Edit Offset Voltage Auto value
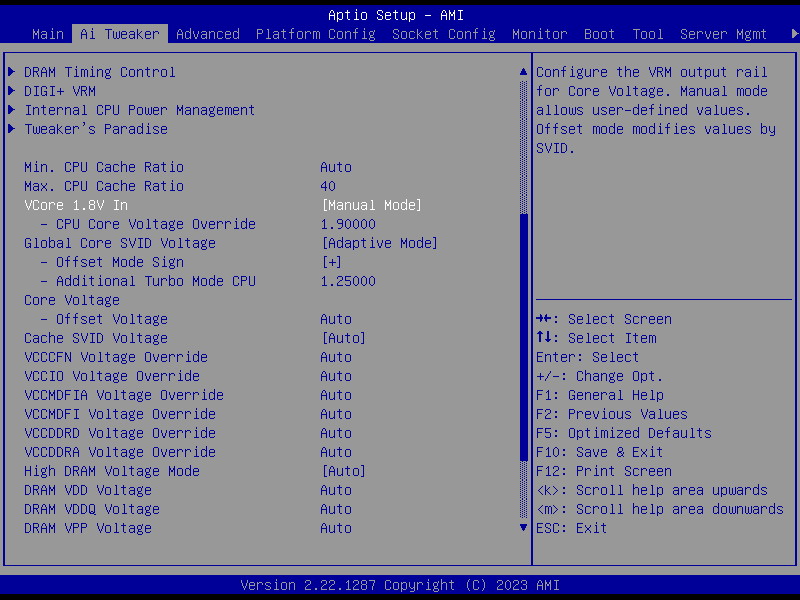This screenshot has width=800, height=600. (x=336, y=319)
